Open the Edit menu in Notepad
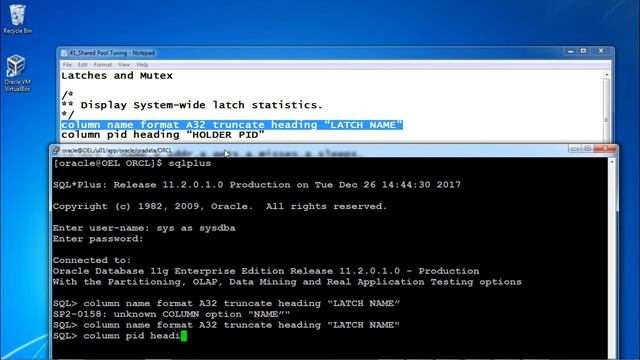Screen dimensions: 640x360 click(x=82, y=65)
